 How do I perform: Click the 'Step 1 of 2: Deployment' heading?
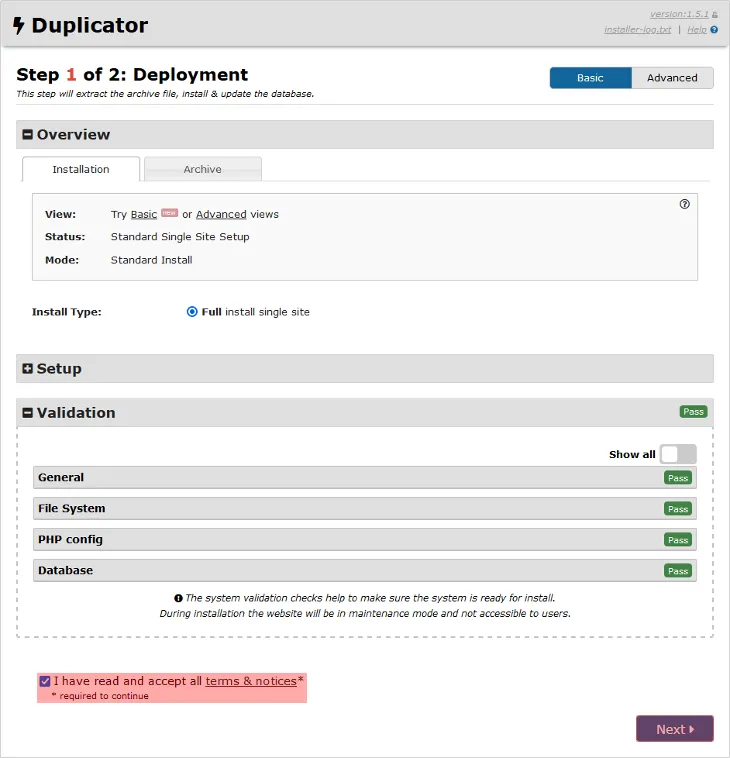point(132,75)
